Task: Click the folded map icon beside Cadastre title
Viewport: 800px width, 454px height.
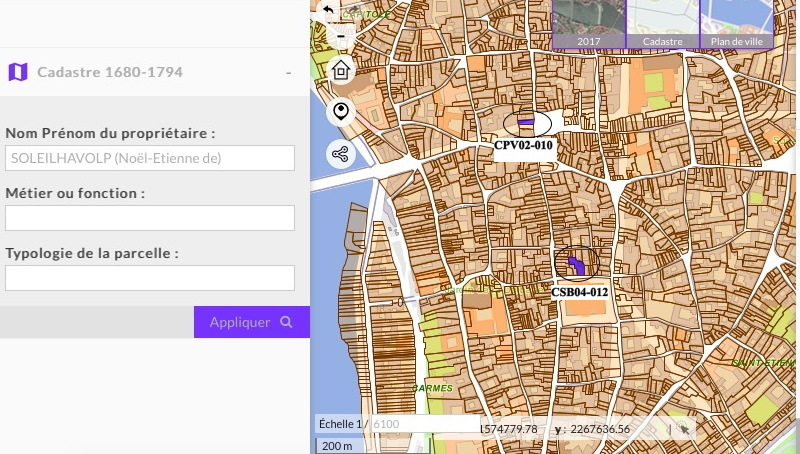Action: 17,72
